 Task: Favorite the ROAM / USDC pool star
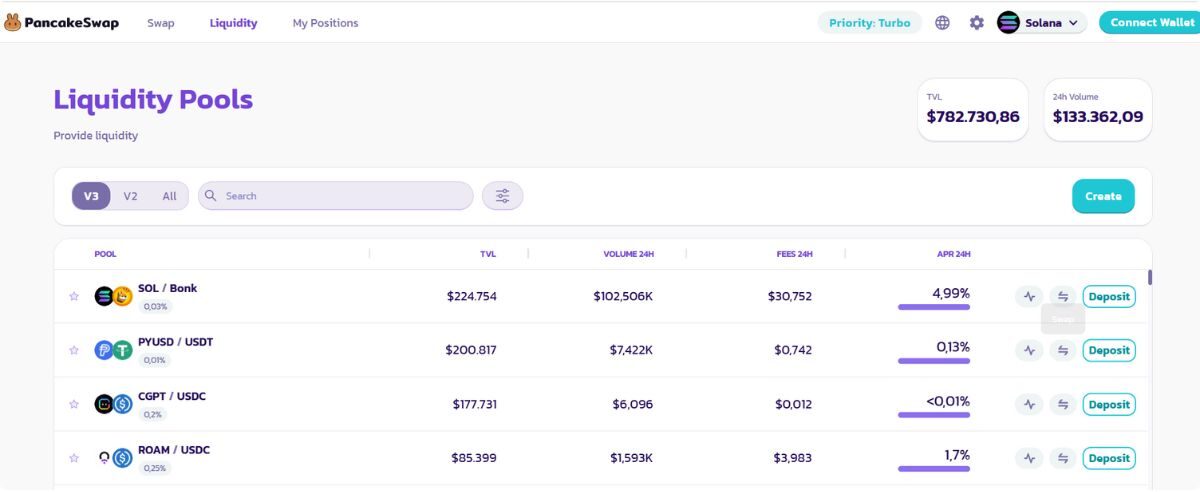click(x=74, y=458)
